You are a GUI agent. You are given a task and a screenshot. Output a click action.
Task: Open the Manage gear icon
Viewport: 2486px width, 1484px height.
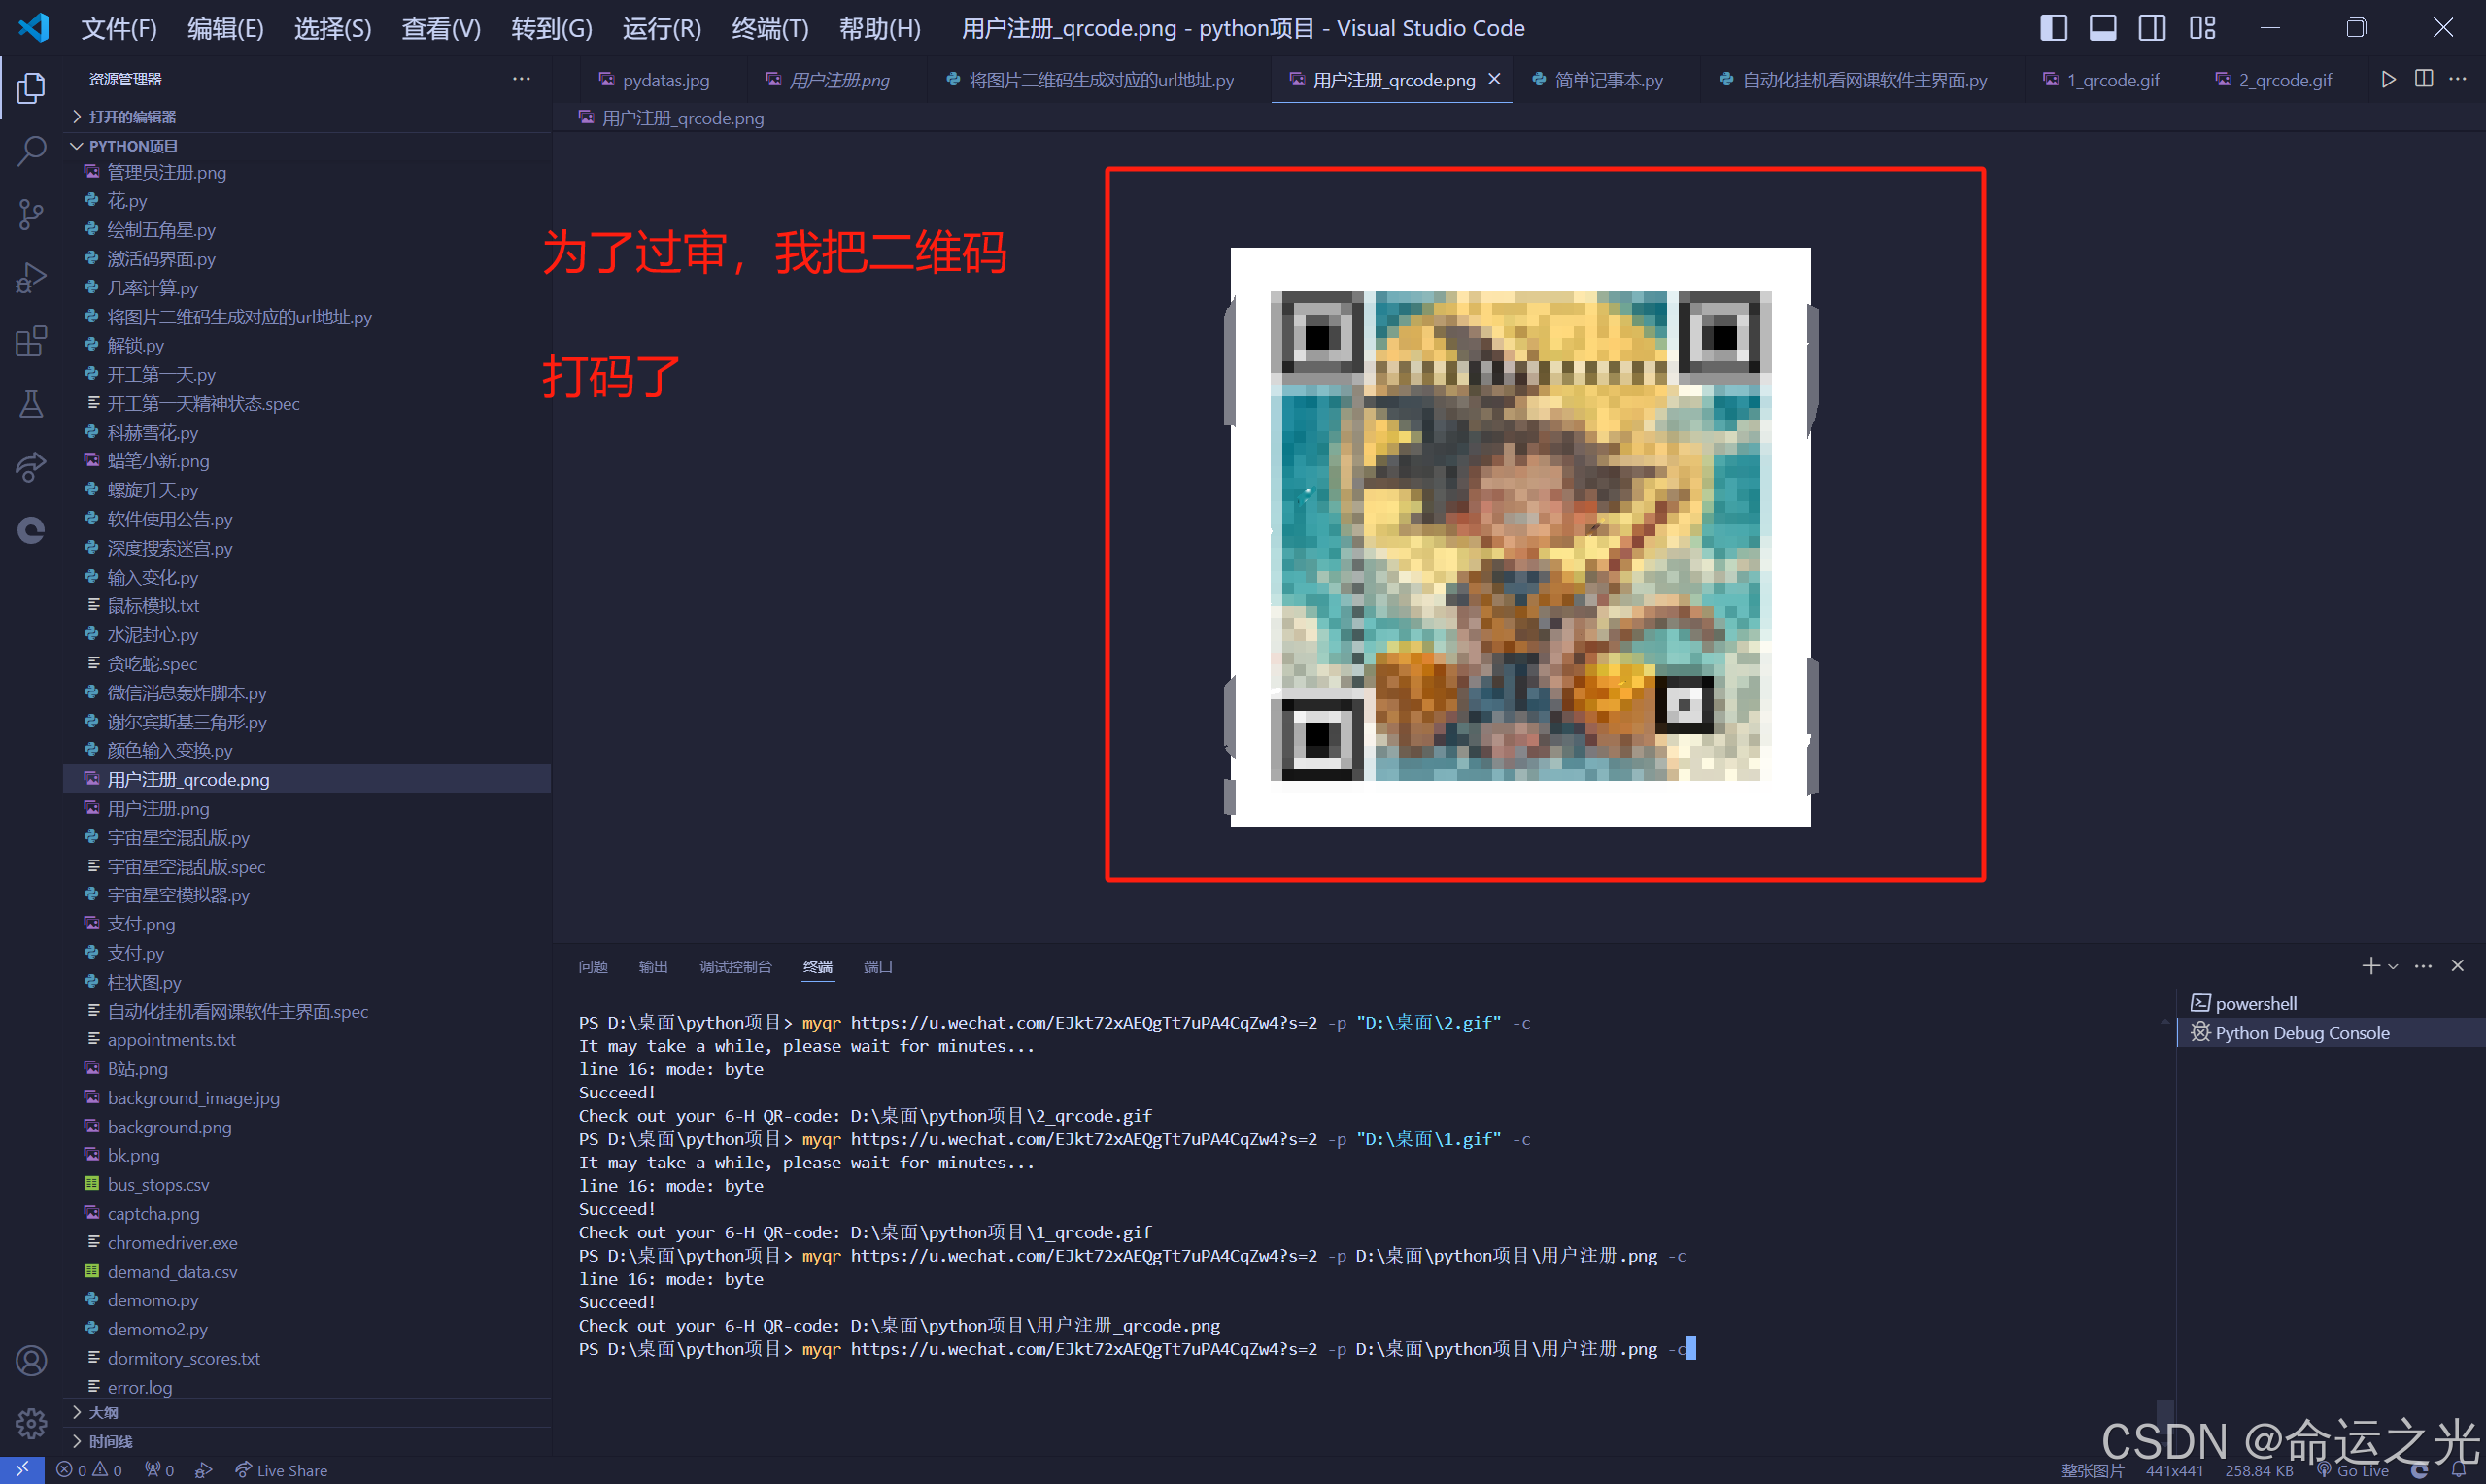click(x=31, y=1422)
